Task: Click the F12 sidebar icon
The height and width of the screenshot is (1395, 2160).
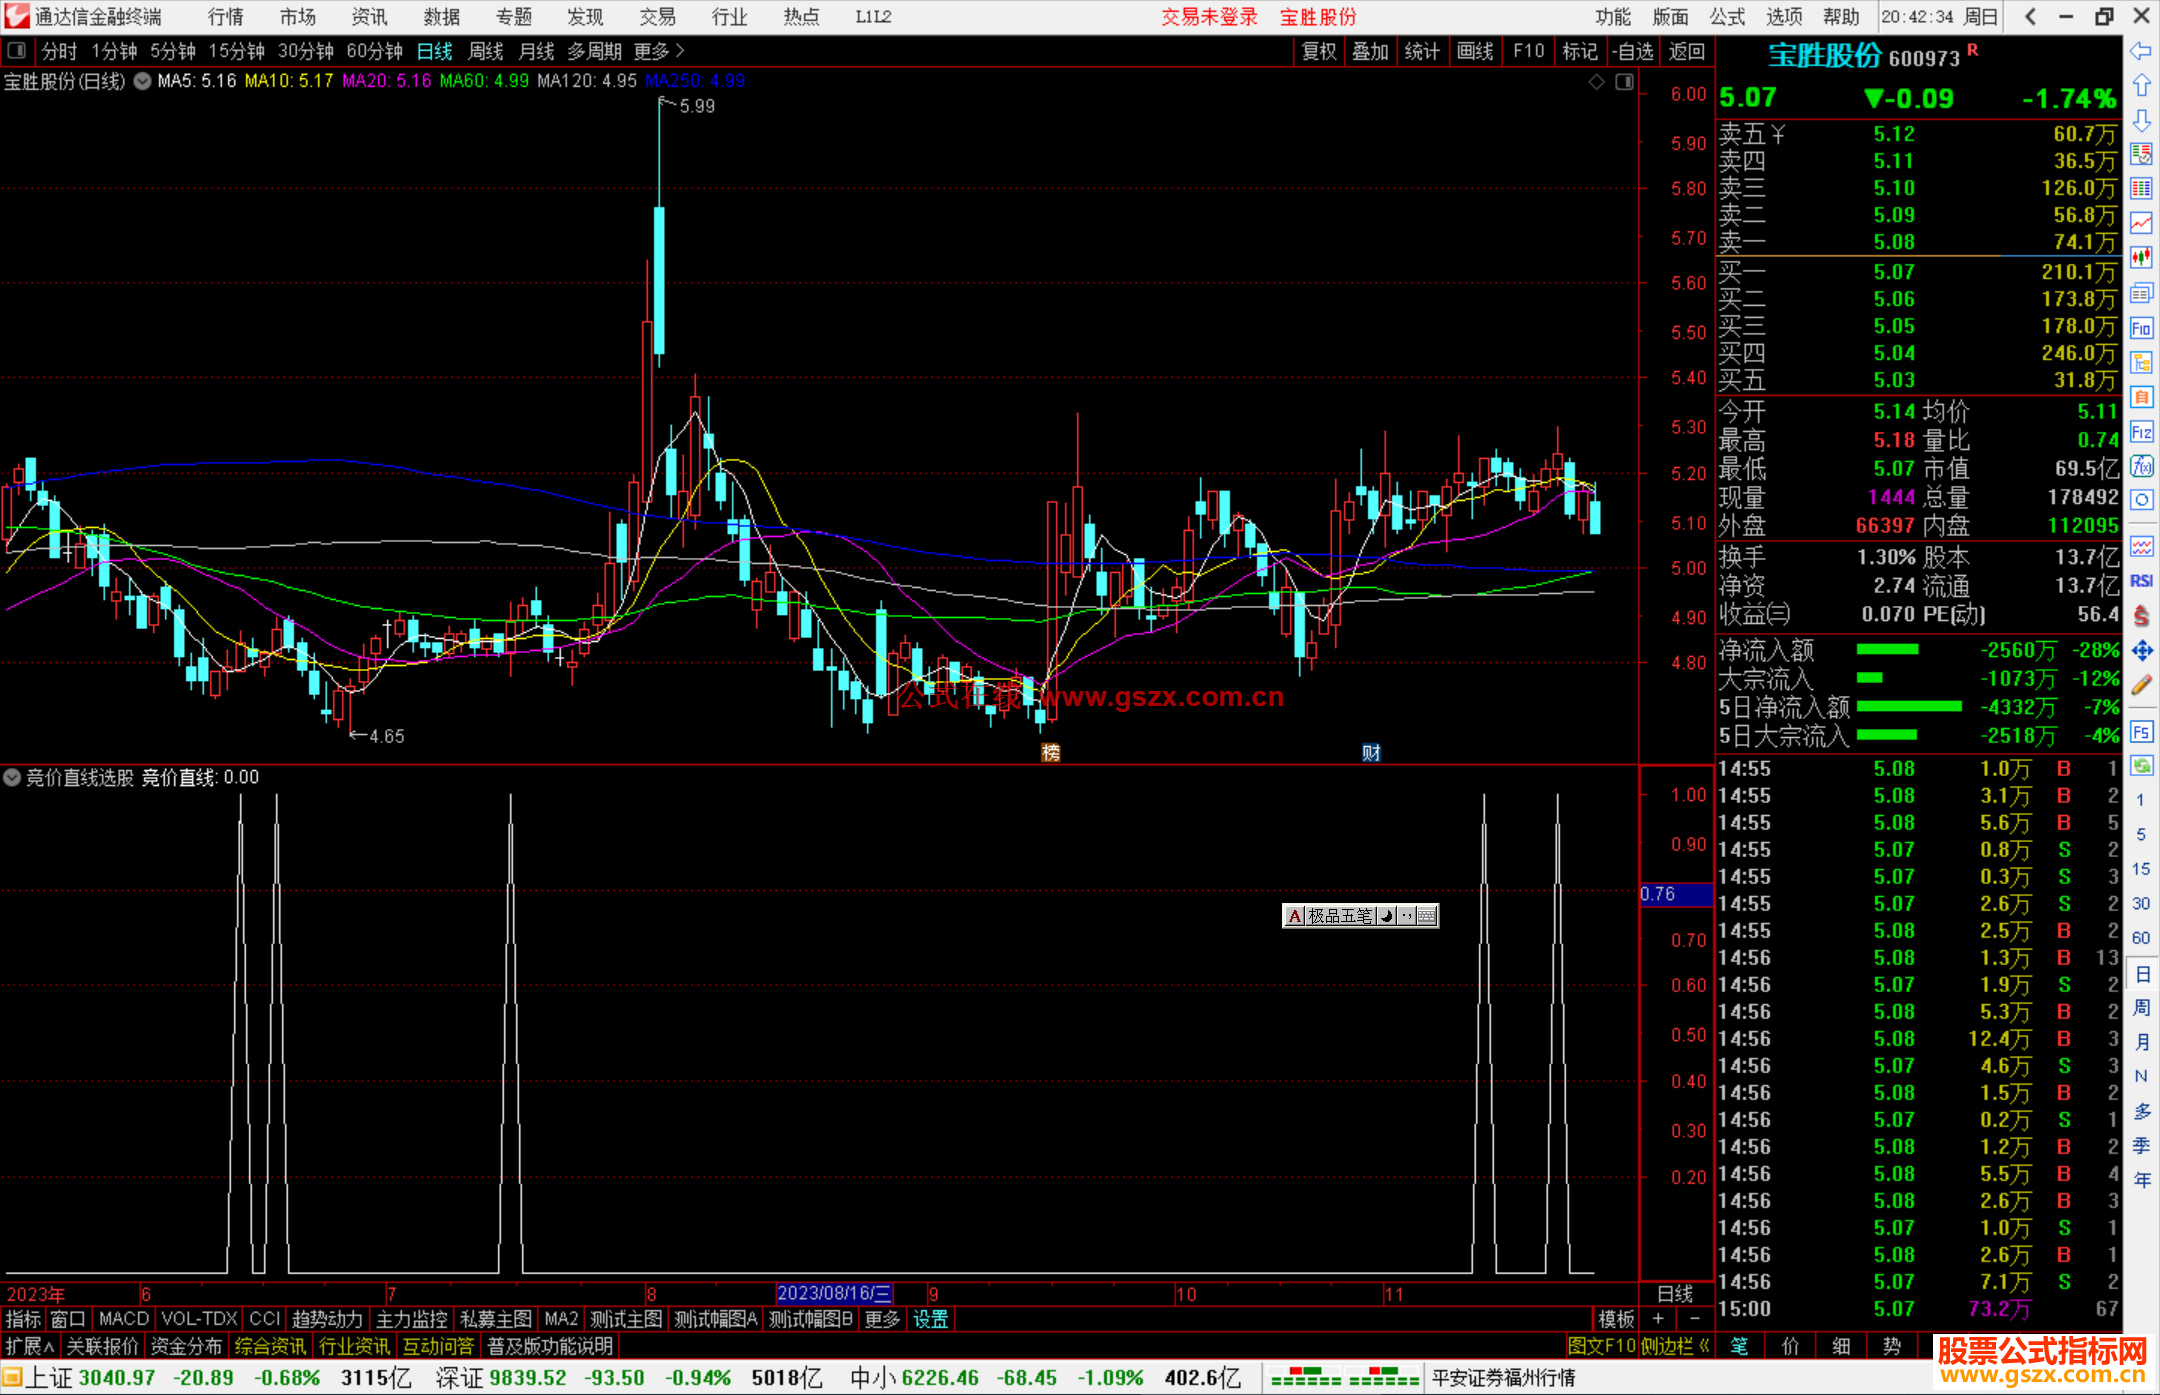Action: 2141,432
